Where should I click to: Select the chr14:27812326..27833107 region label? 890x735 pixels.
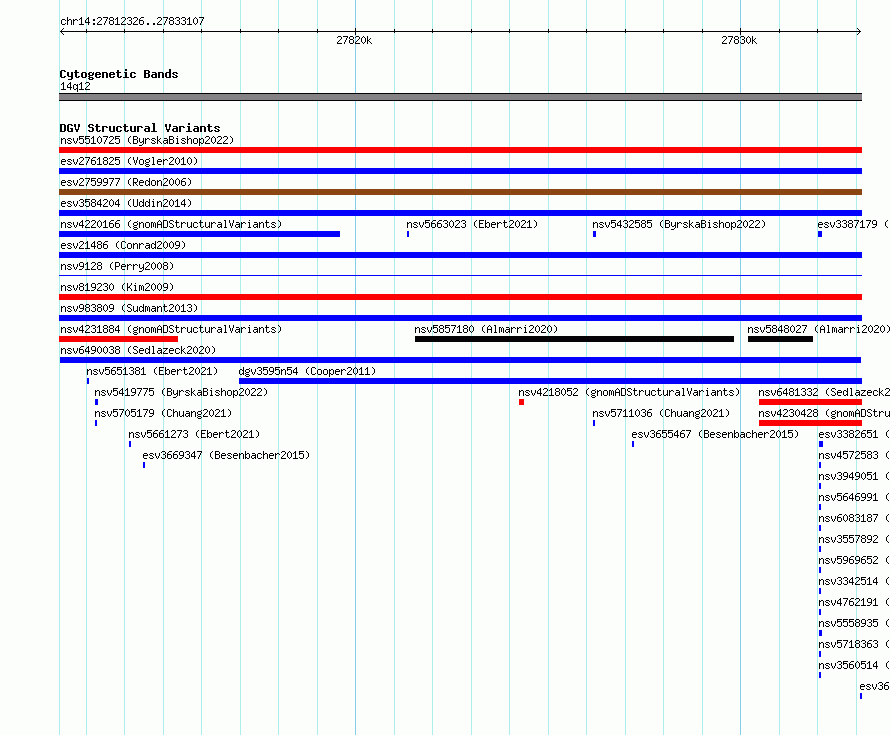[x=132, y=21]
